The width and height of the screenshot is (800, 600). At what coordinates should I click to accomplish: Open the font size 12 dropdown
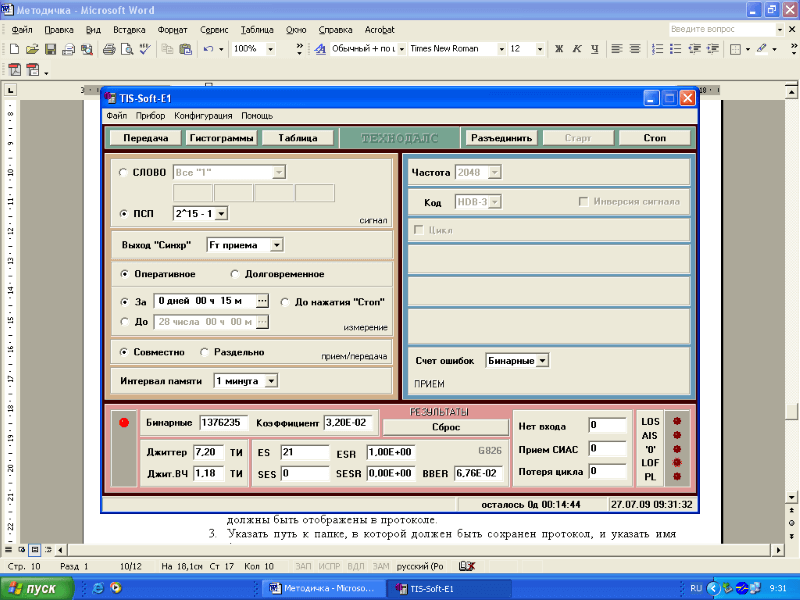[539, 49]
